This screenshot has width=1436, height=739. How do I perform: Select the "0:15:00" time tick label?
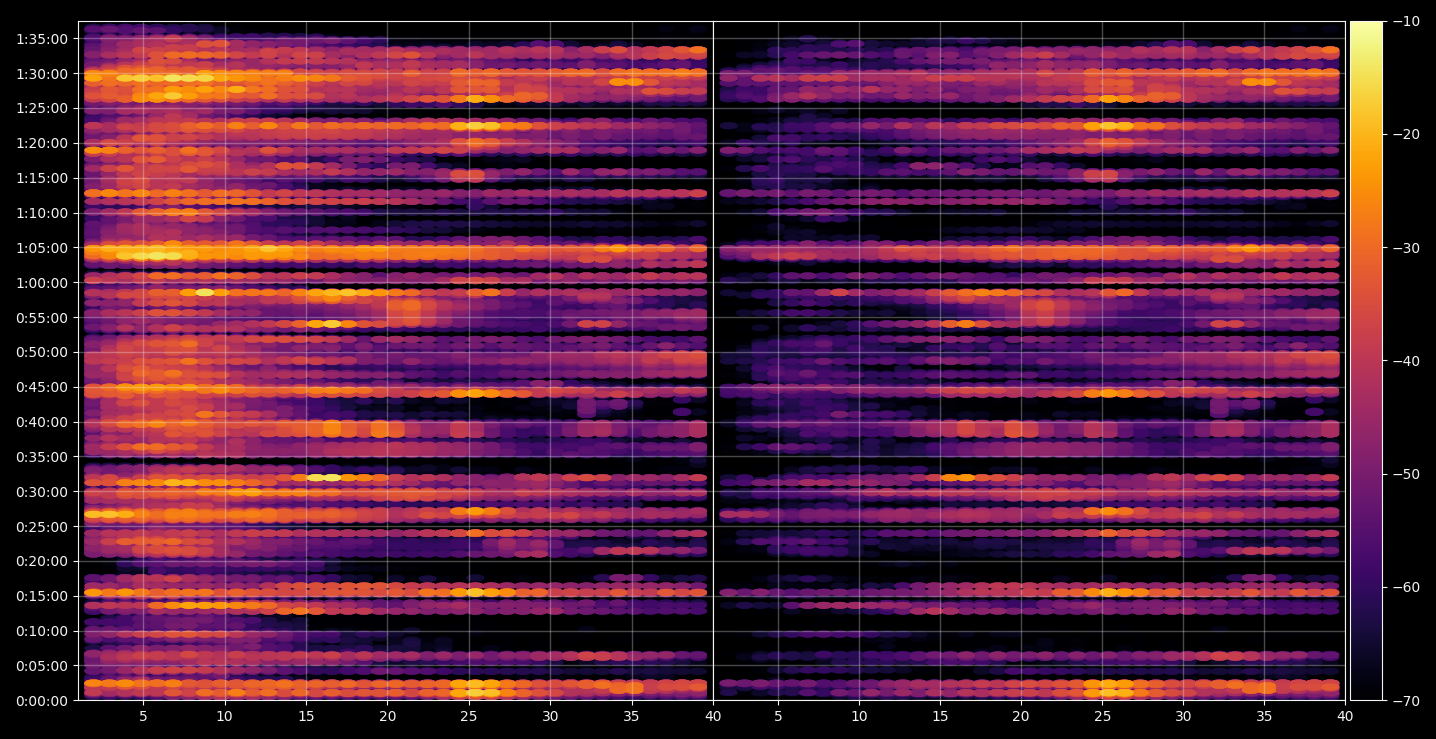point(43,596)
